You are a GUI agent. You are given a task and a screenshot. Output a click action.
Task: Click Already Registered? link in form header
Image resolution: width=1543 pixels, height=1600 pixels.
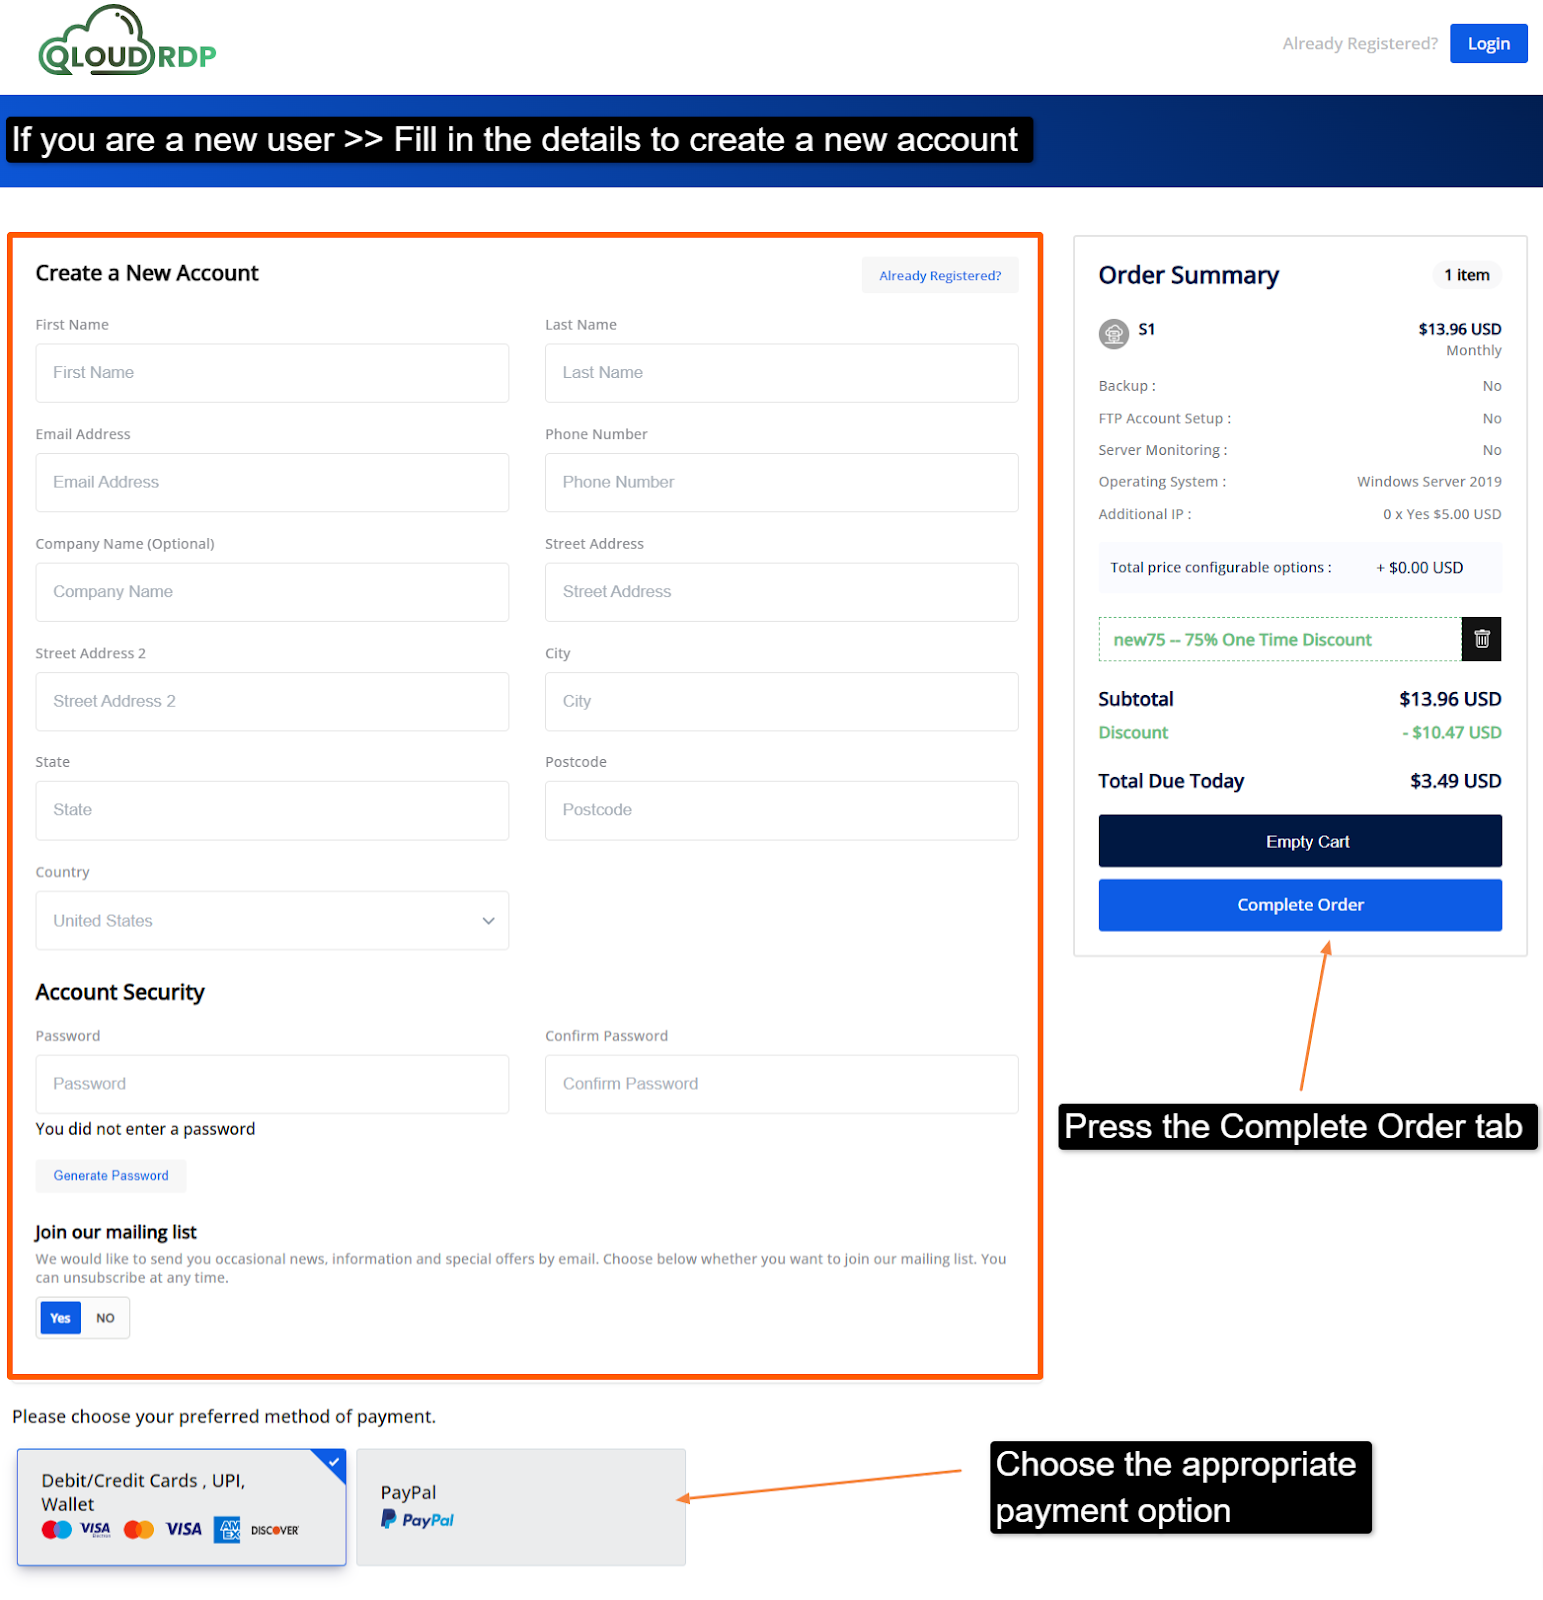point(939,275)
